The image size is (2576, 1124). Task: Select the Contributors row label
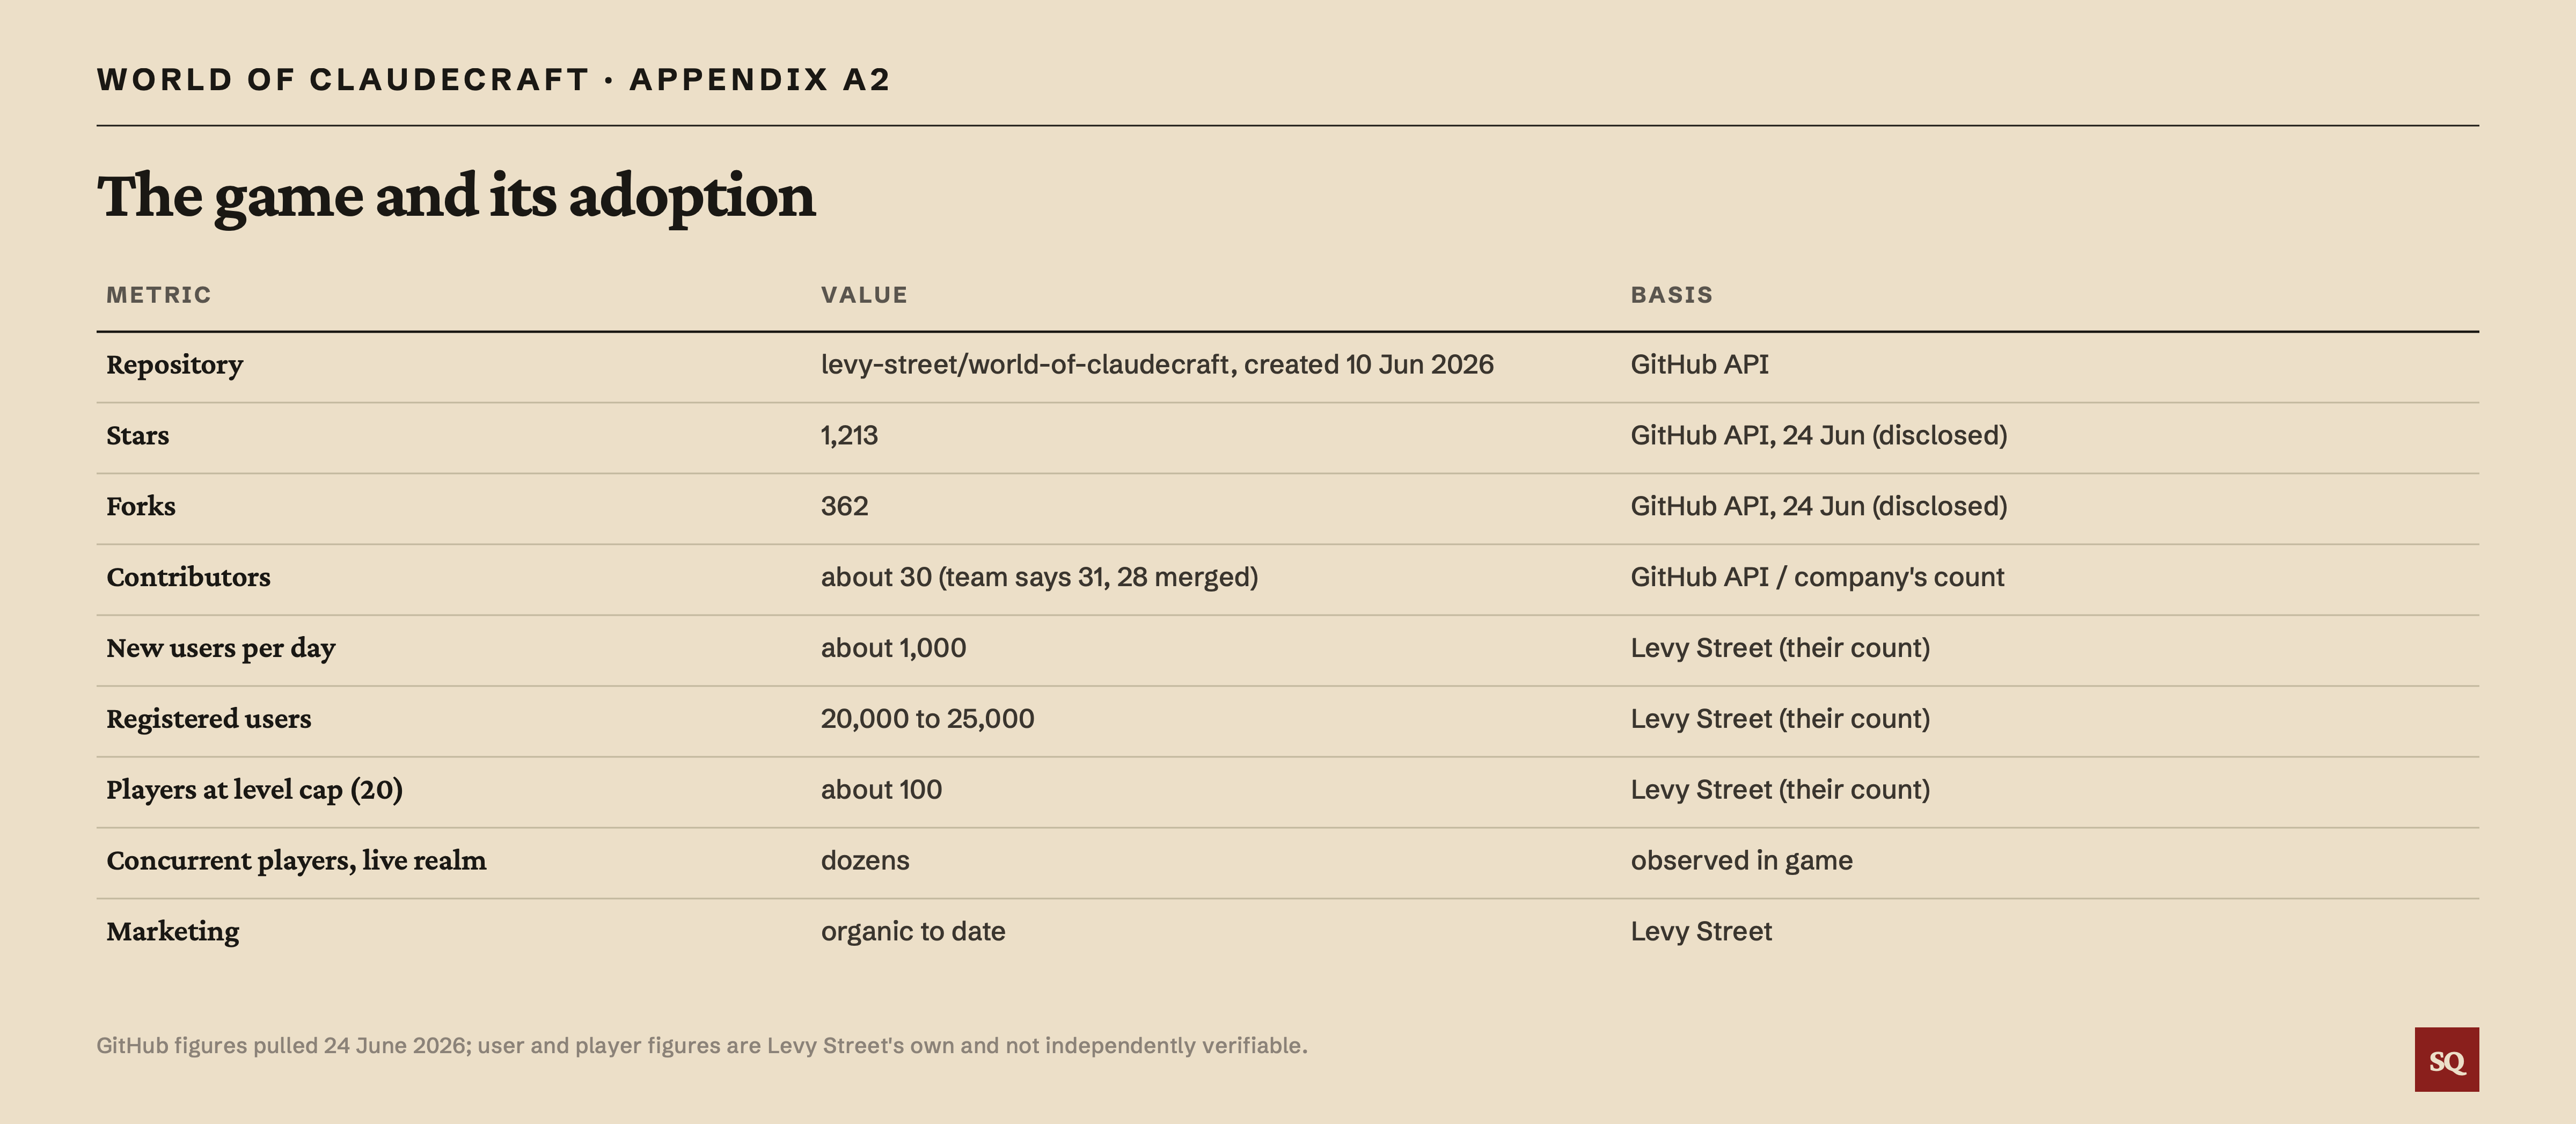[188, 577]
